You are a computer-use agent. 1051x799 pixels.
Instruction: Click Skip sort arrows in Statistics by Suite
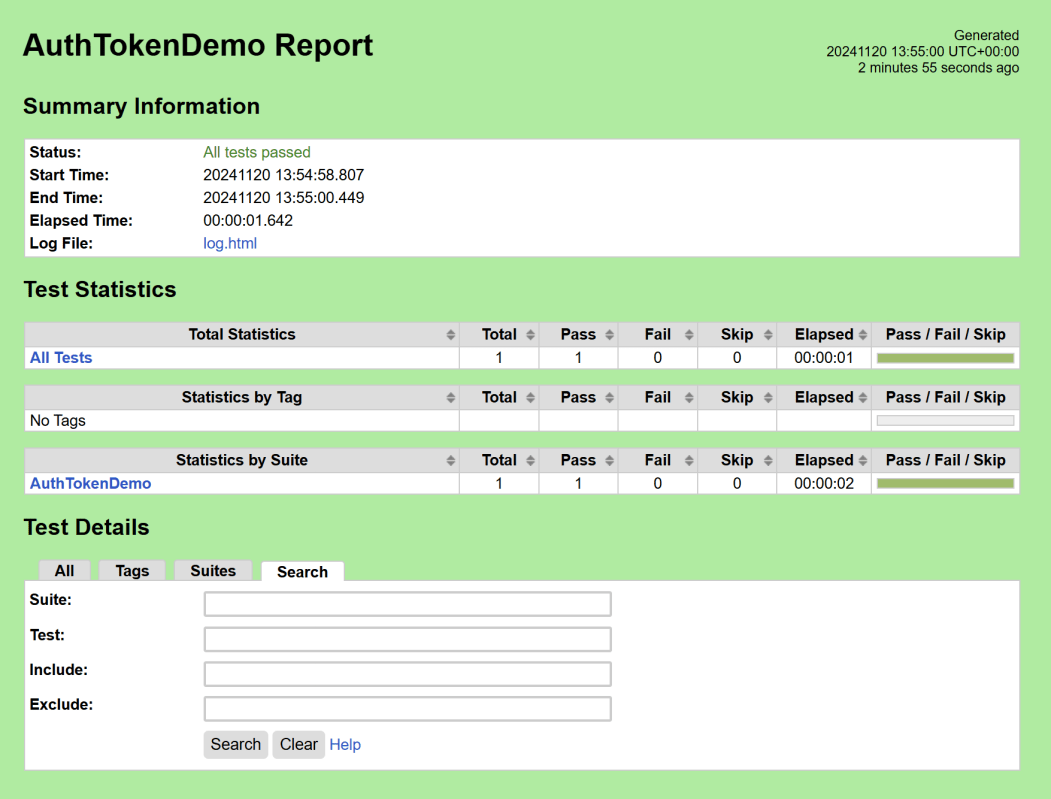tap(768, 461)
